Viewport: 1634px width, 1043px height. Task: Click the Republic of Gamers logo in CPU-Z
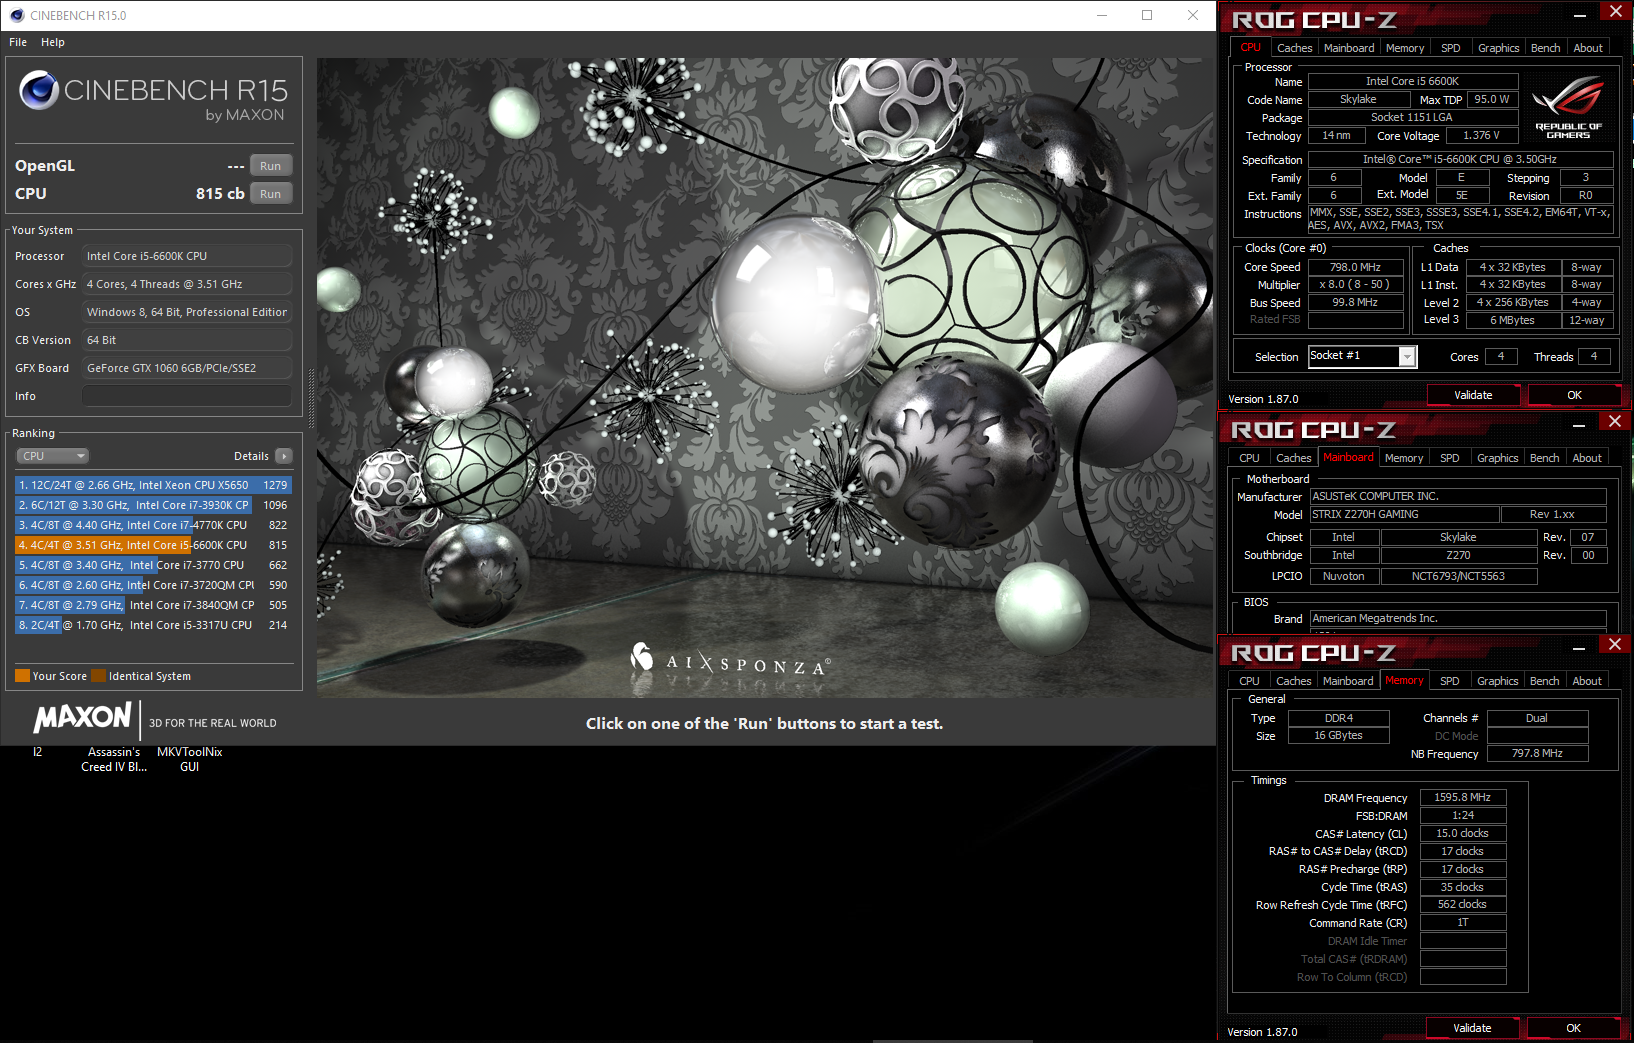[x=1568, y=108]
